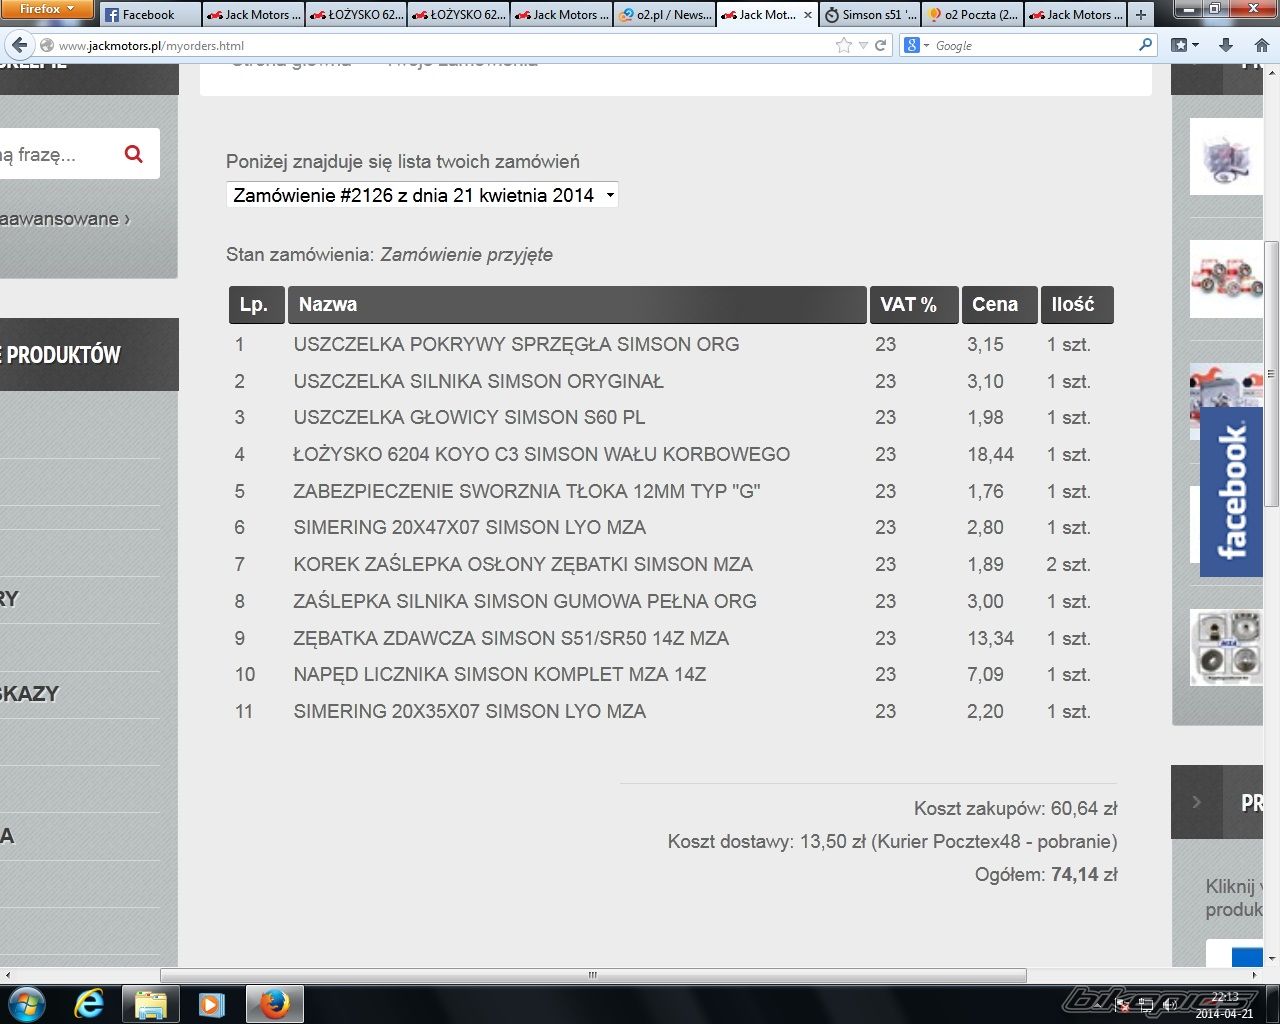The height and width of the screenshot is (1024, 1280).
Task: Open the order selection dropdown #2126
Action: [422, 195]
